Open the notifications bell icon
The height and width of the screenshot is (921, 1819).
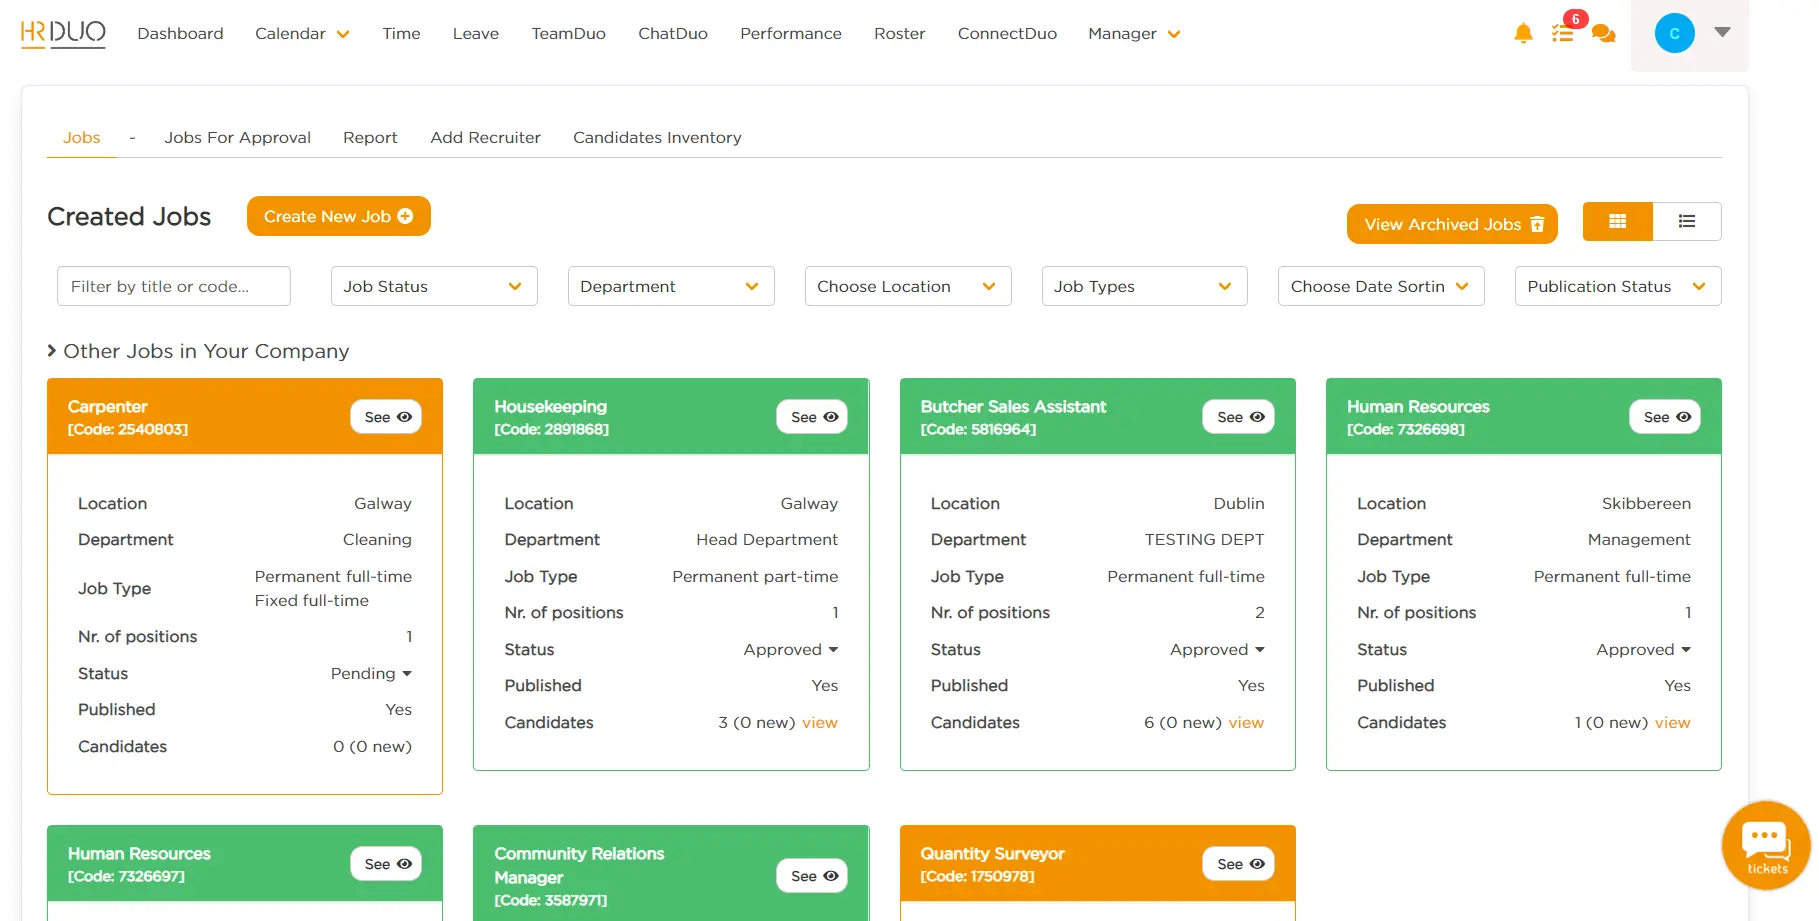pos(1523,34)
